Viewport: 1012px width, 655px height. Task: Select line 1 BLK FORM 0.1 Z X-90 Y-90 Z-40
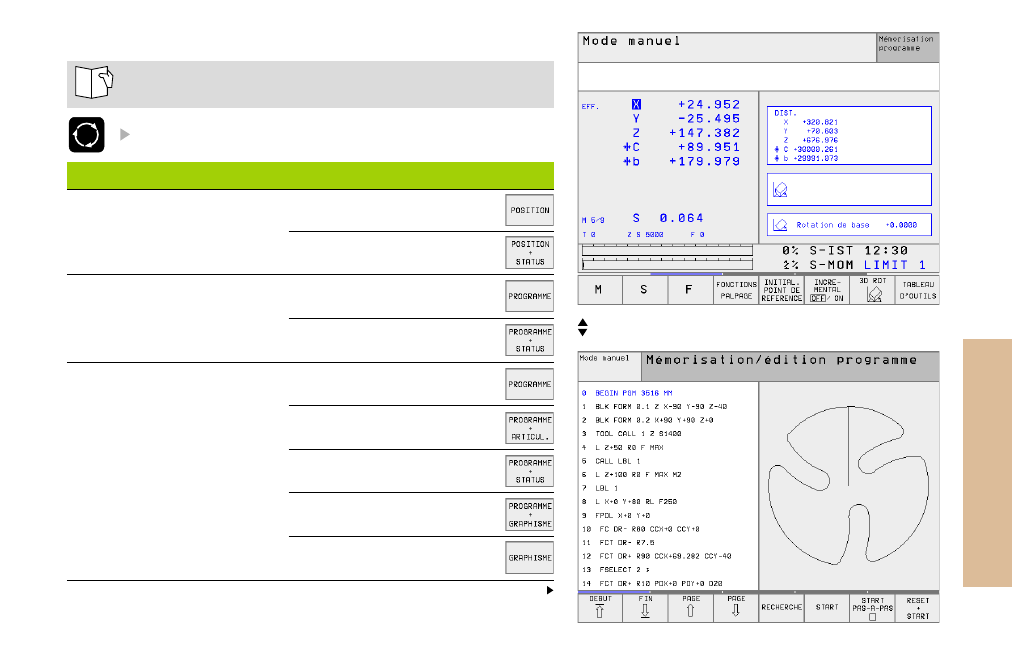(x=654, y=407)
